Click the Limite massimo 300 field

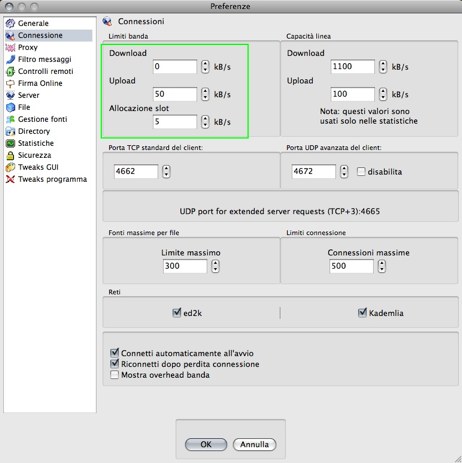(185, 266)
